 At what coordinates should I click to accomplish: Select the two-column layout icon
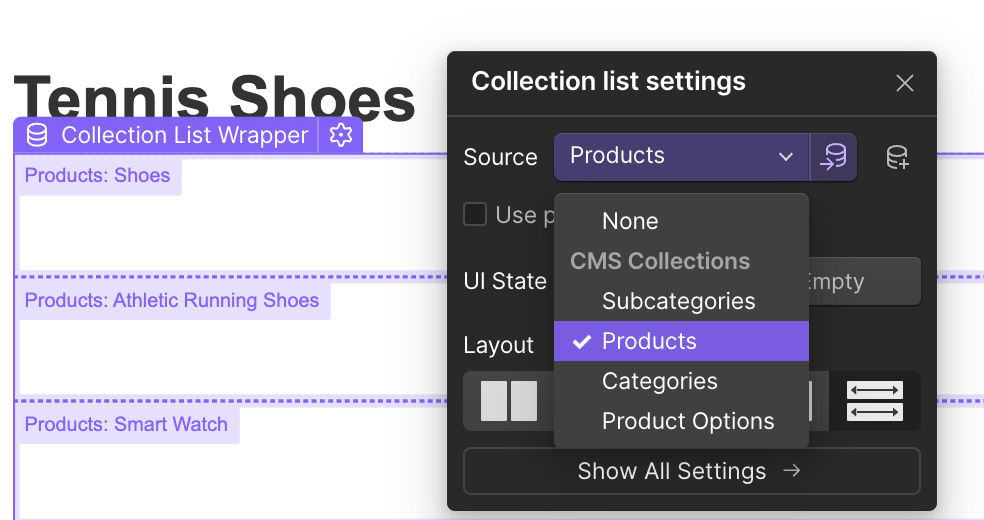coord(508,401)
